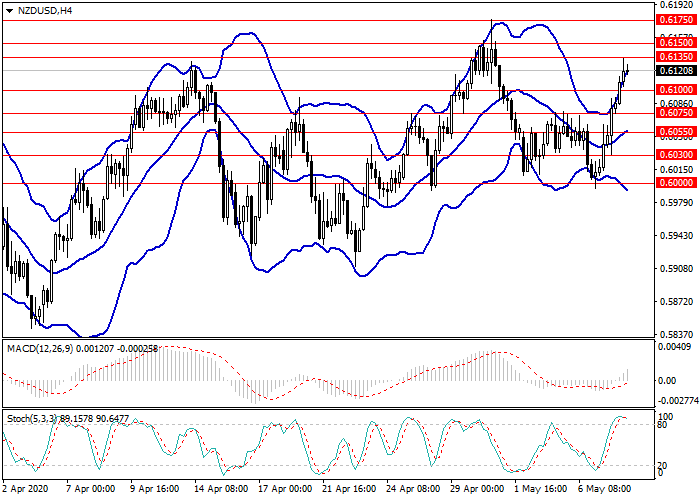
Task: Click the 6 May 08:00 time label
Action: (606, 491)
